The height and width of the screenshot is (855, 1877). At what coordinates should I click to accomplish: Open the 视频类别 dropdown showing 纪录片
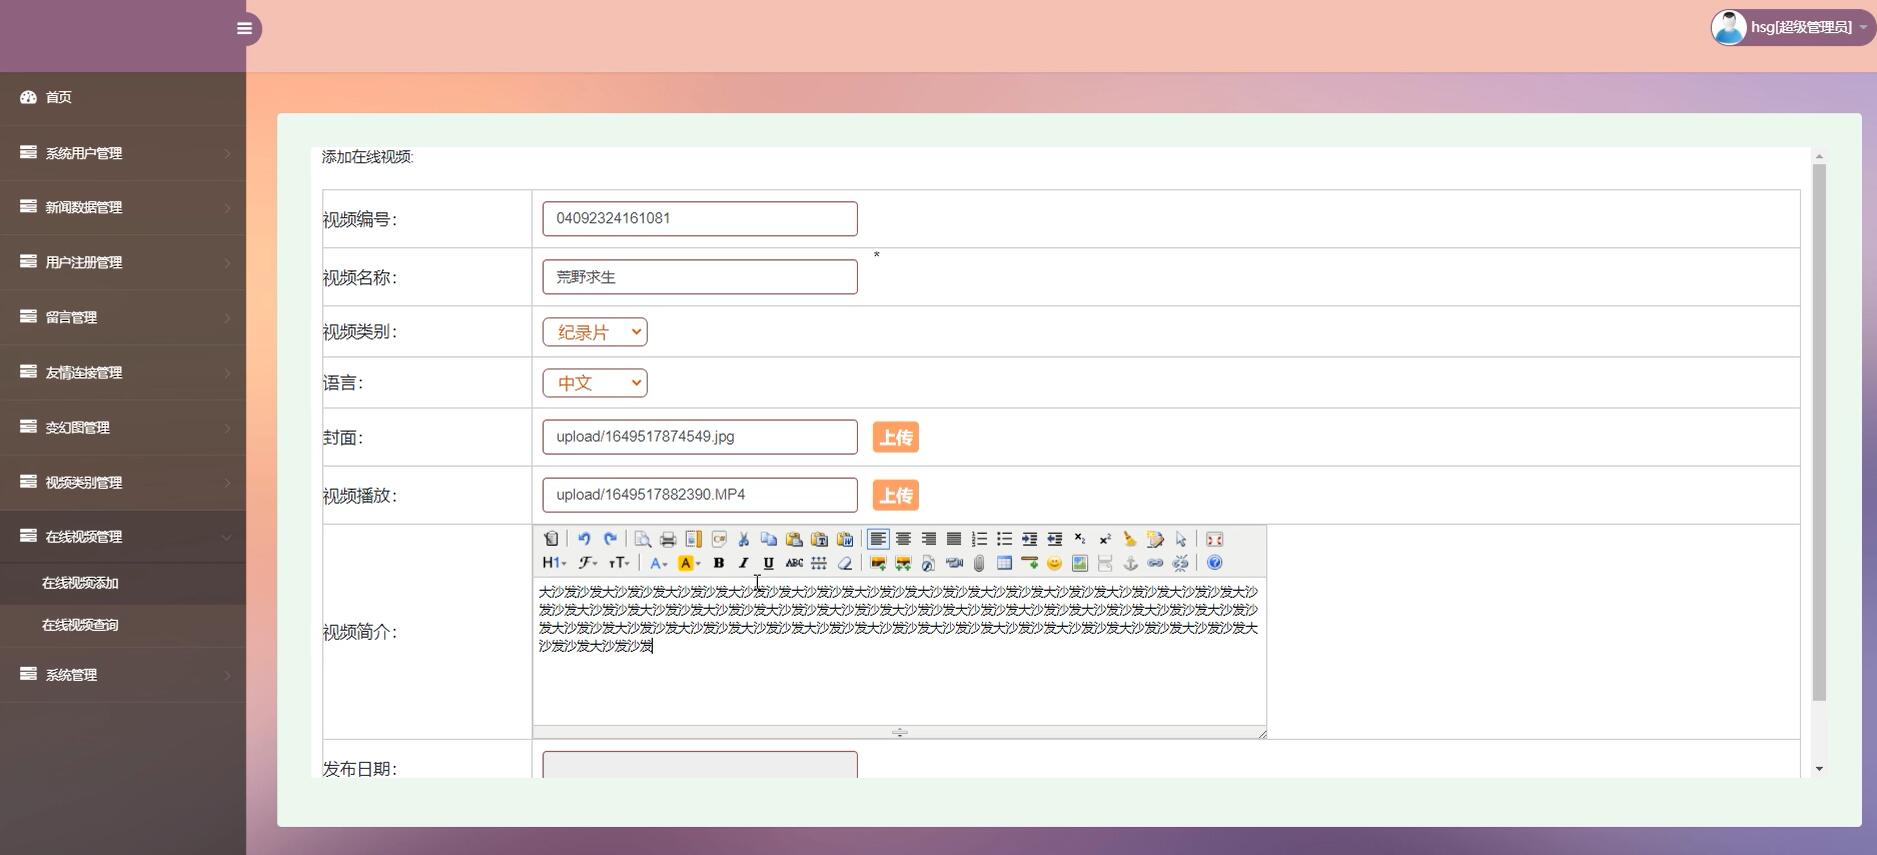click(x=595, y=332)
